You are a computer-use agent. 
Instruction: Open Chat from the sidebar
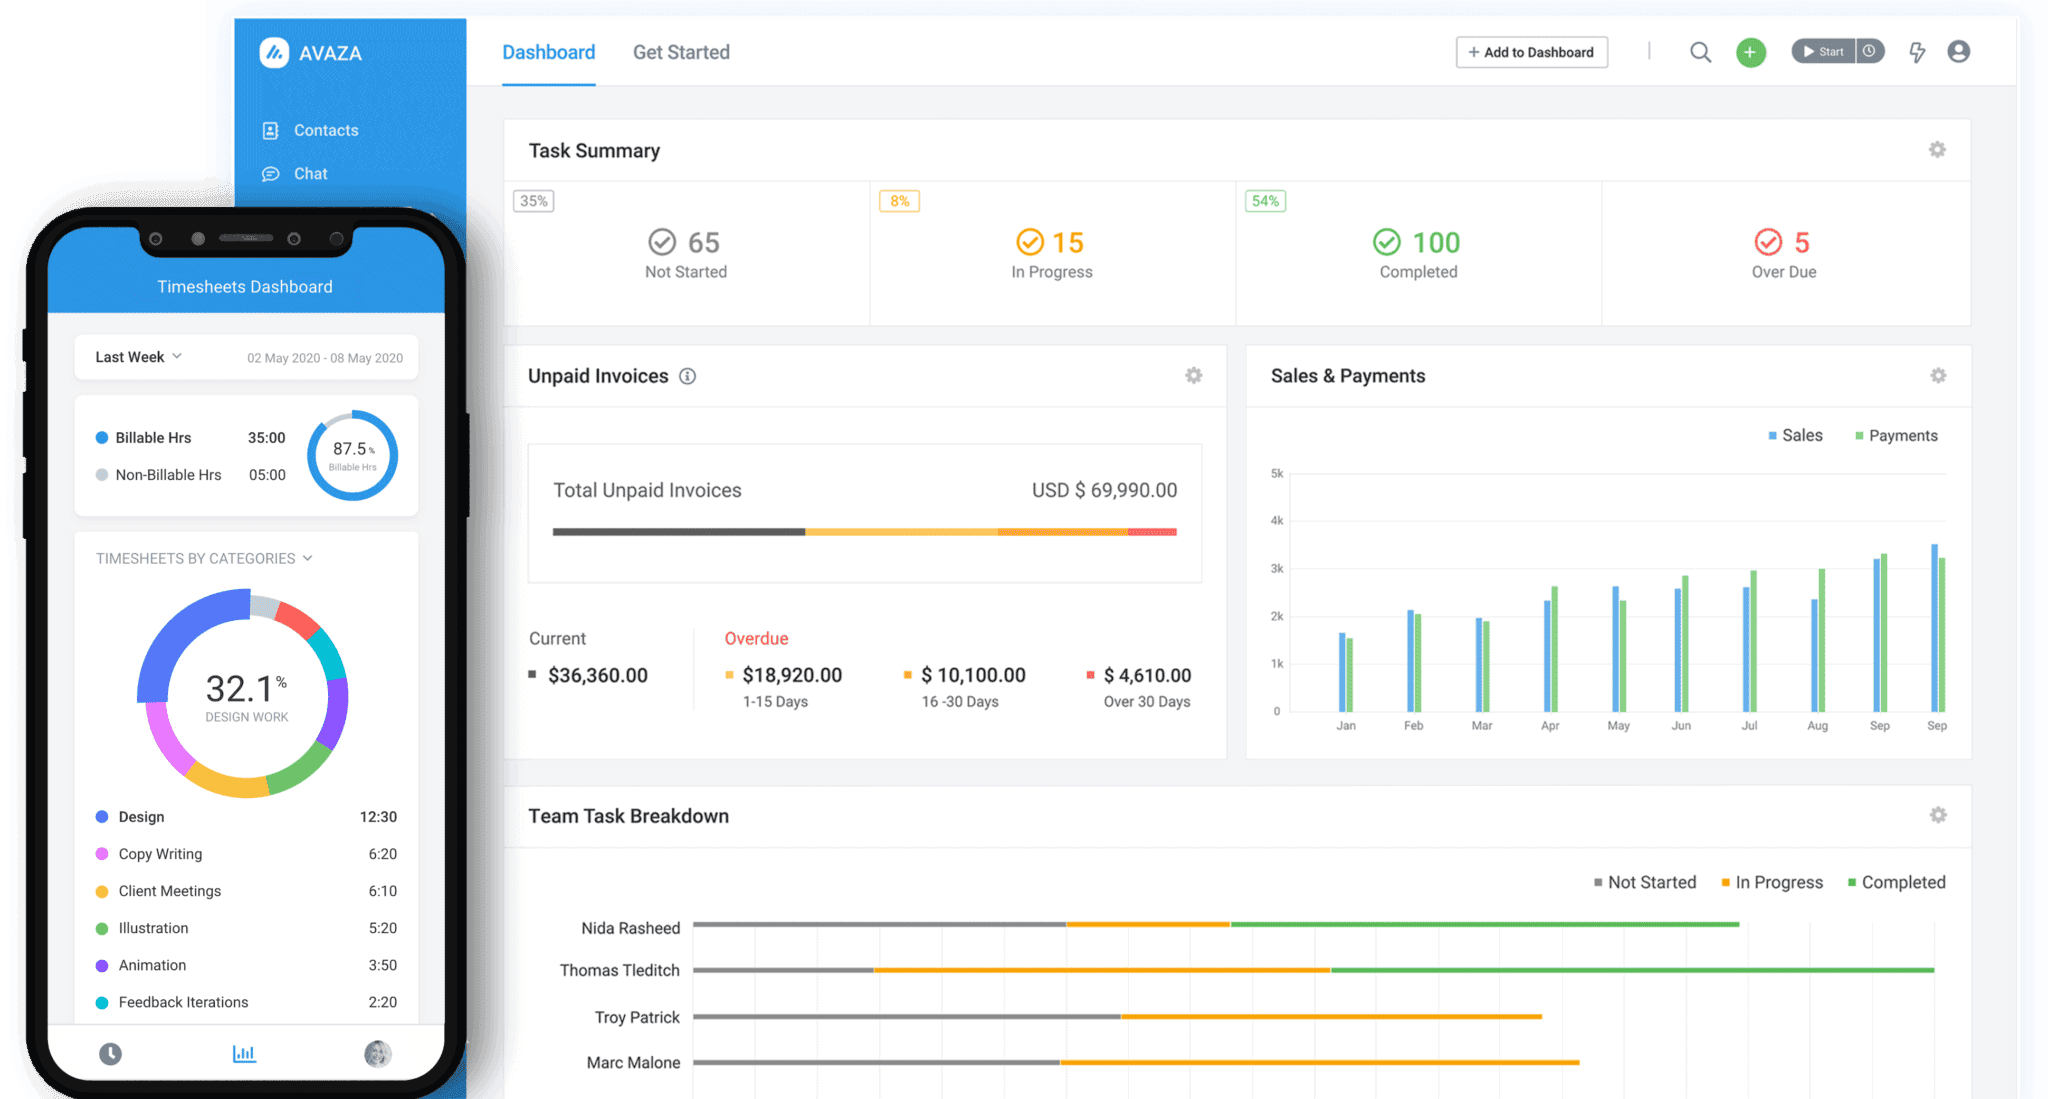pos(295,173)
